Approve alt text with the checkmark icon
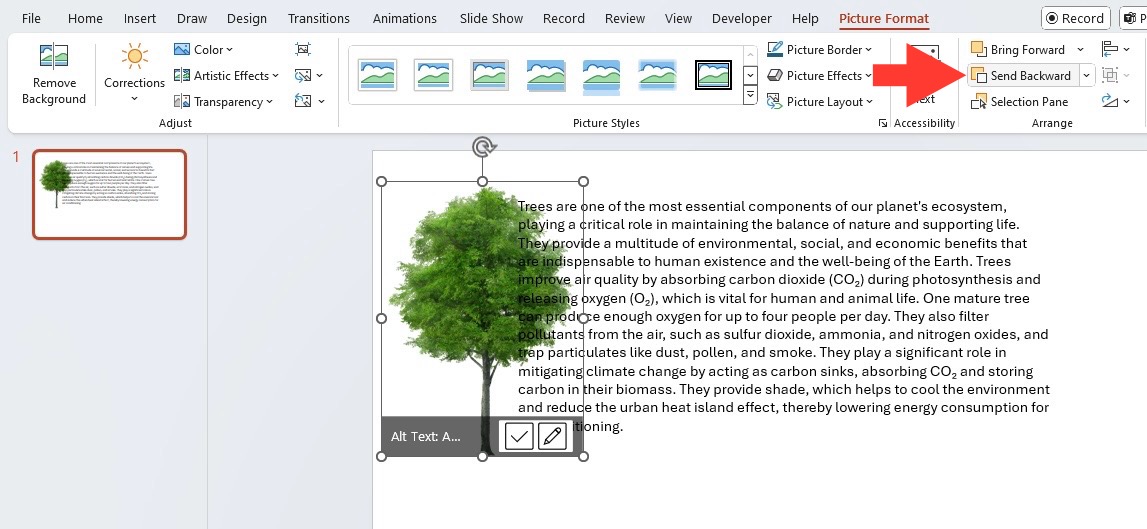 [519, 437]
